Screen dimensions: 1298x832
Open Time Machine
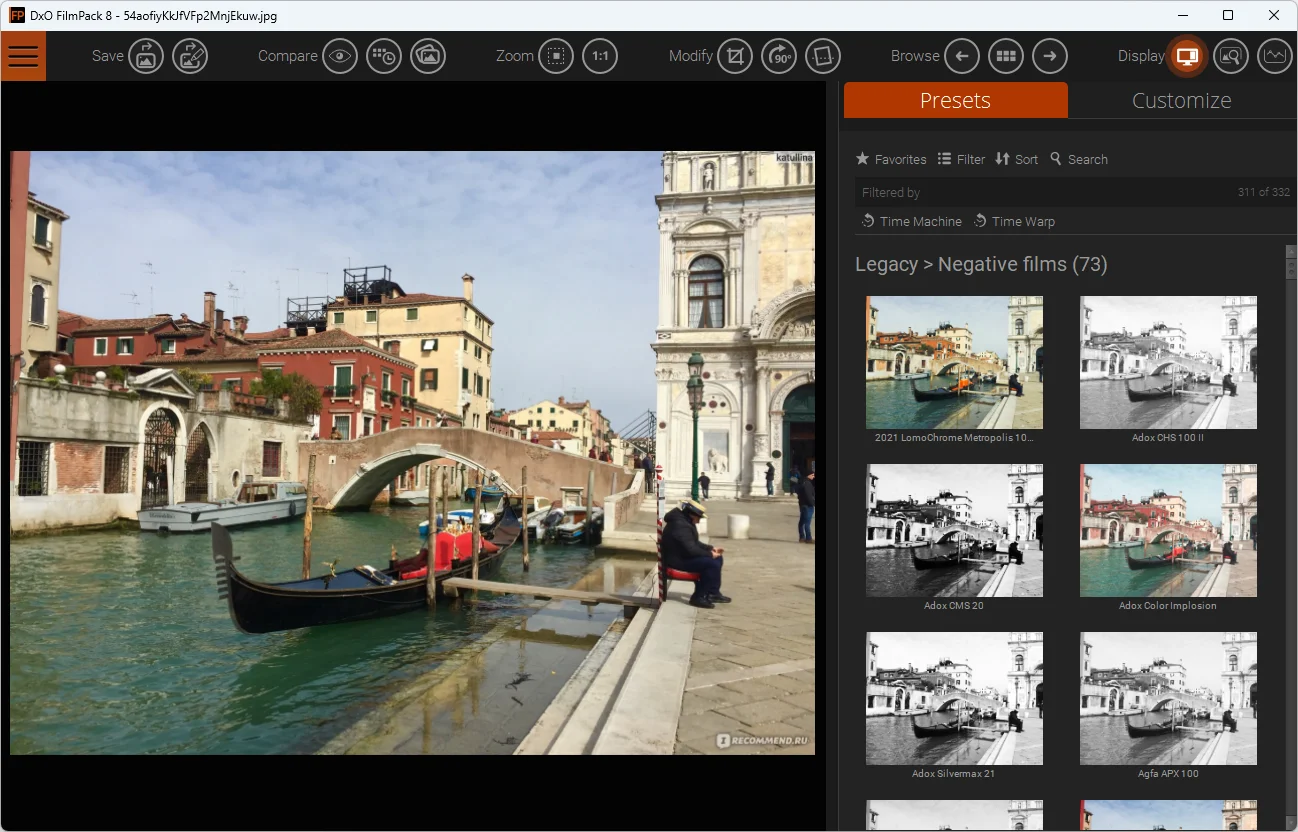click(x=911, y=221)
